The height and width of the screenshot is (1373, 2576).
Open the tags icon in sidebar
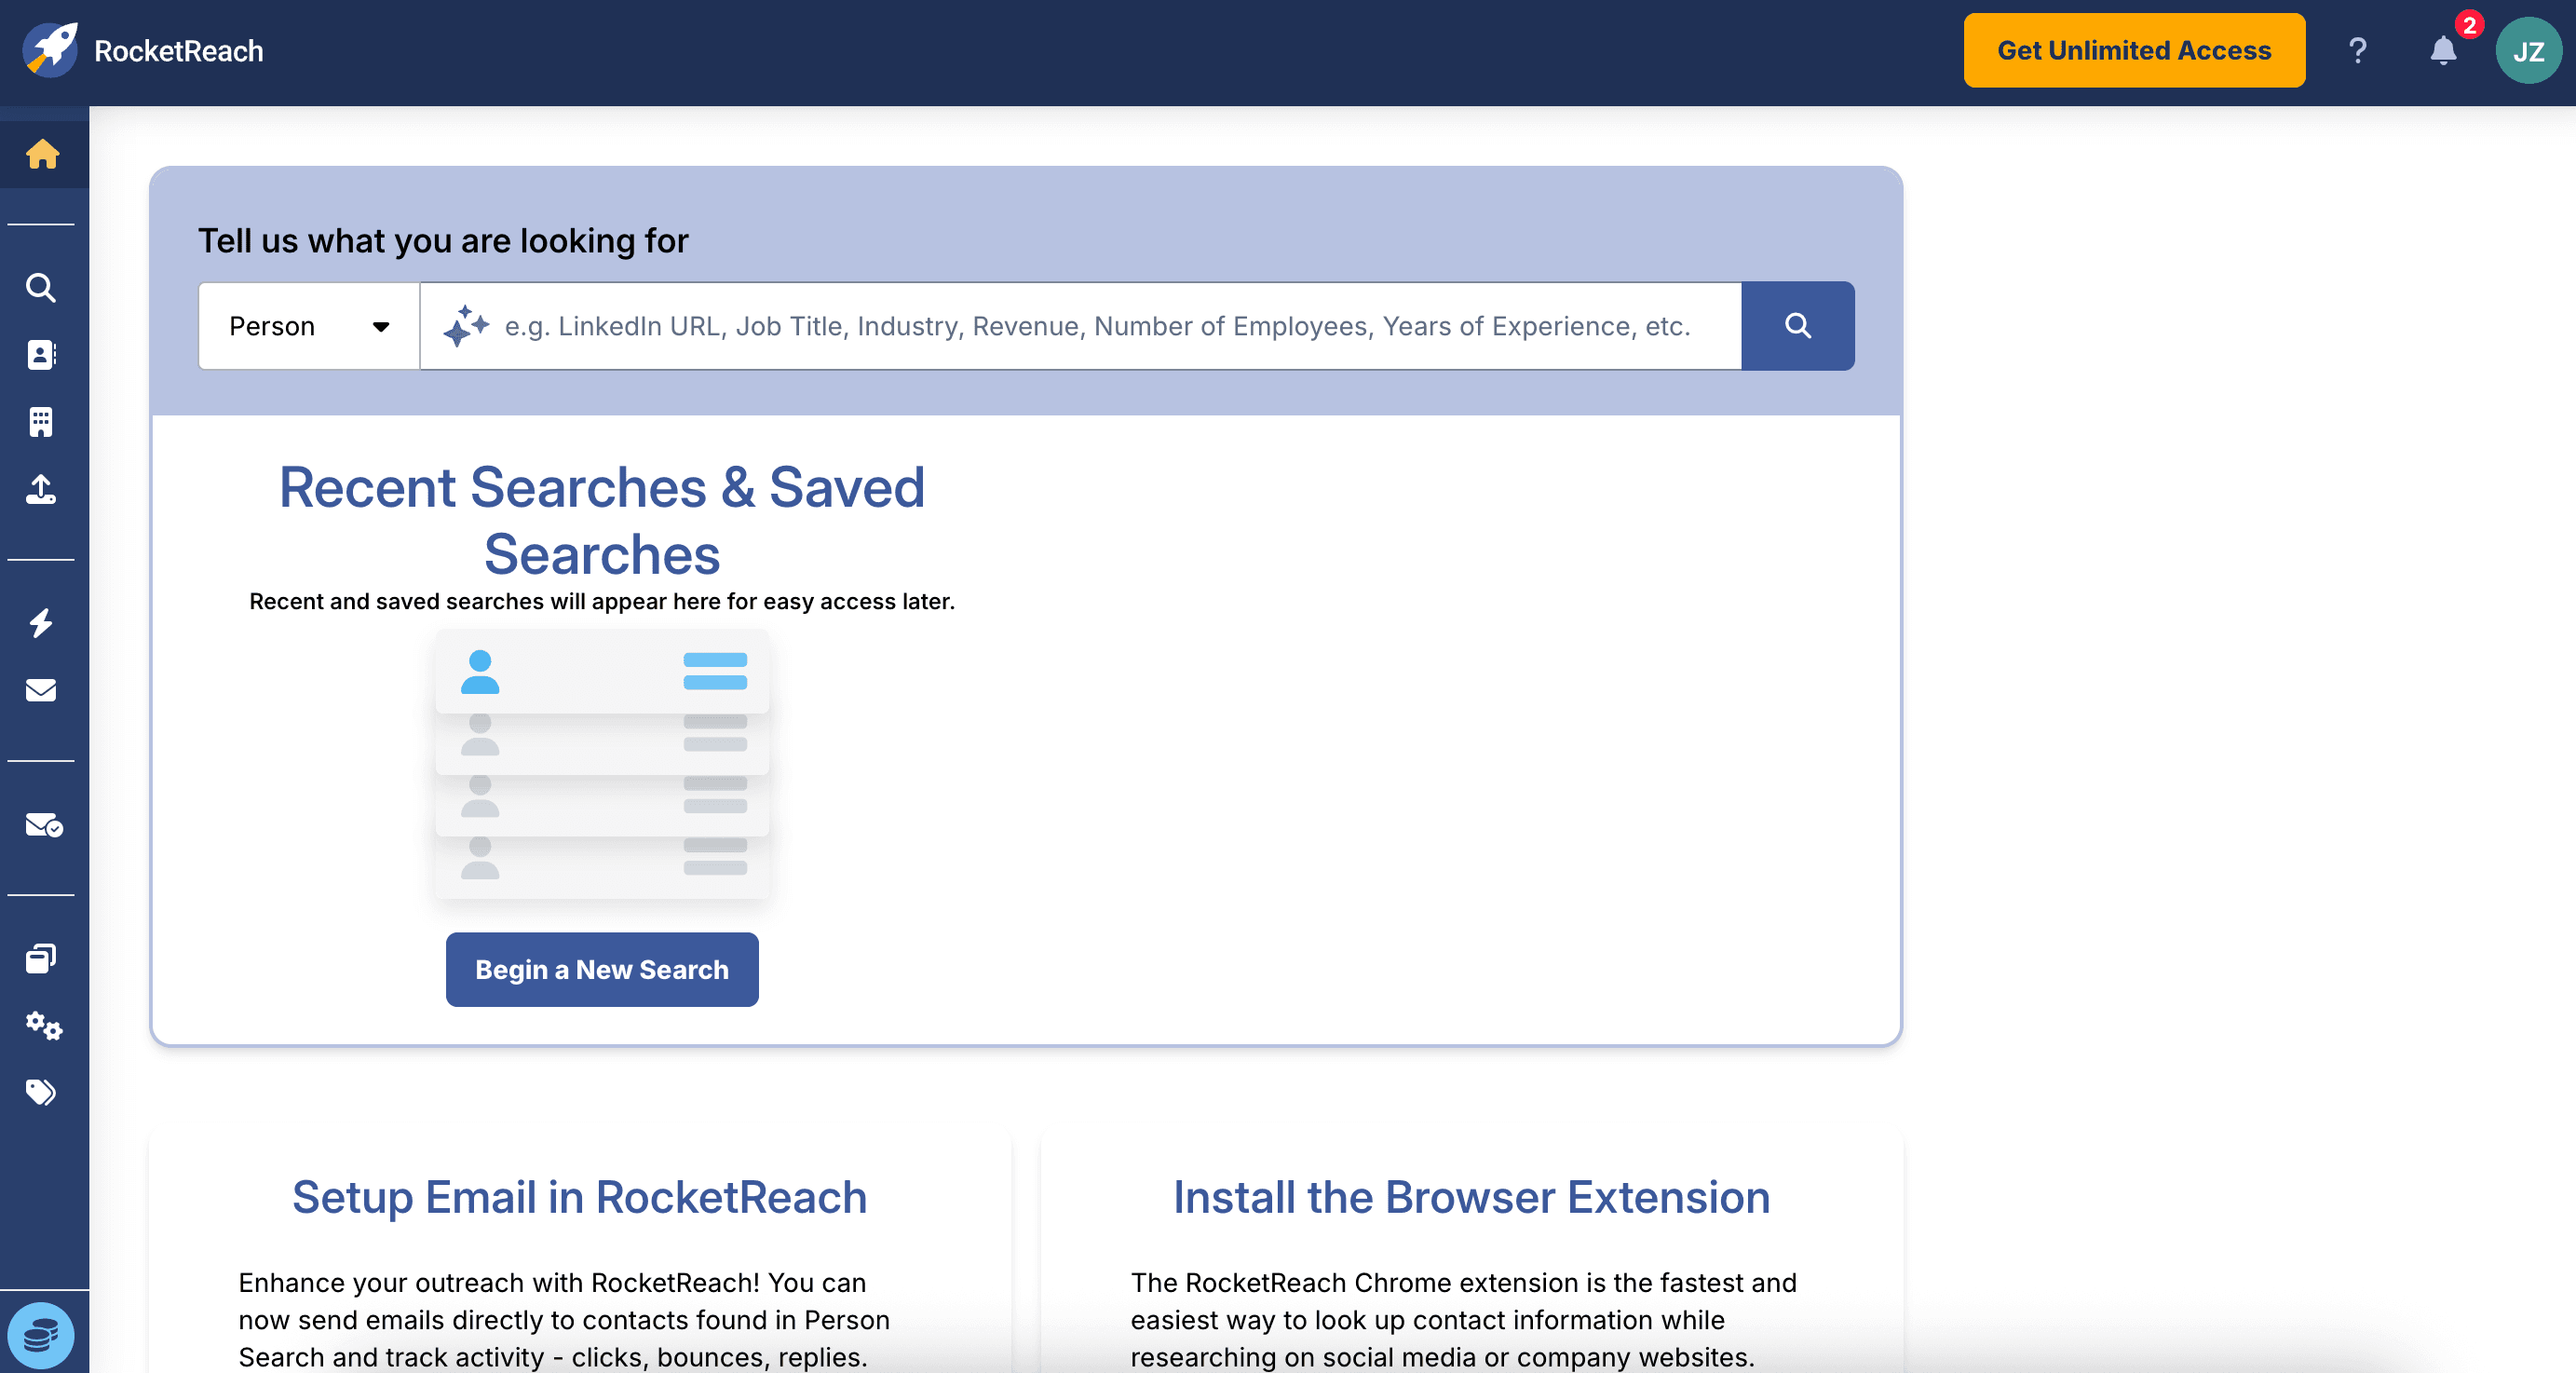tap(41, 1092)
